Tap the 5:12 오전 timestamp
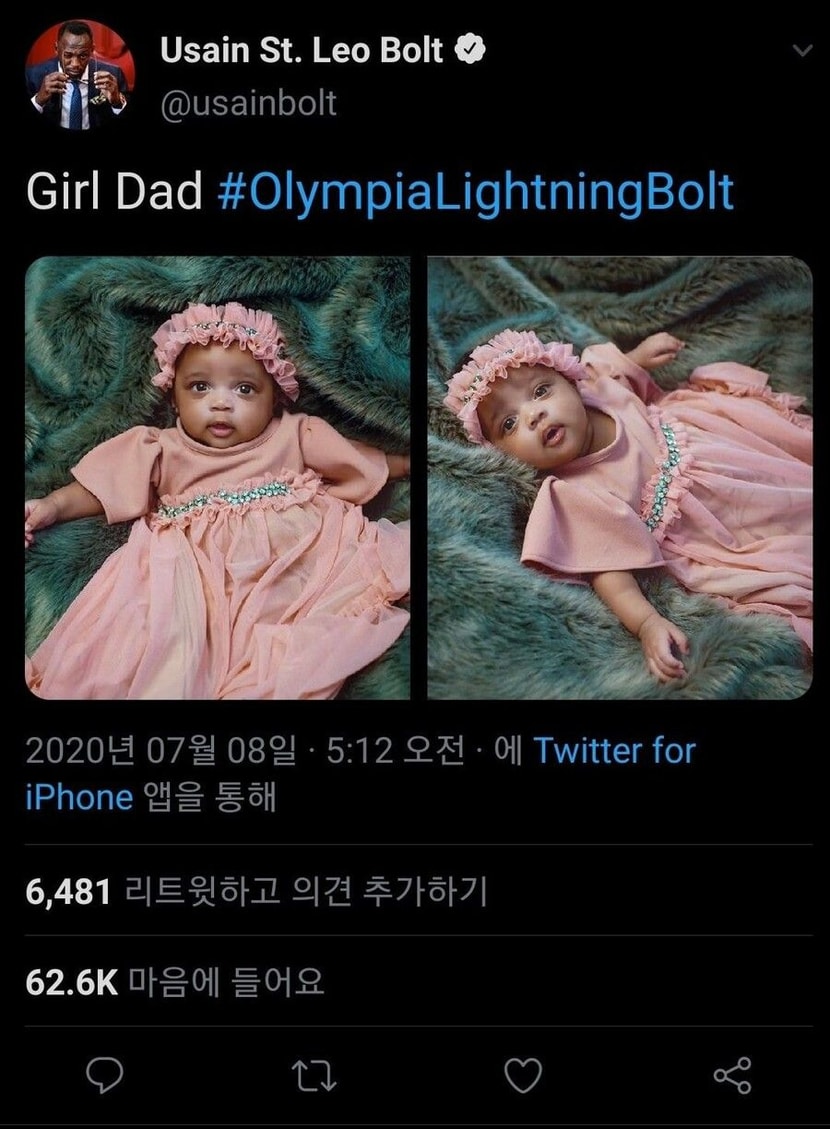Screen dimensions: 830x1129 click(395, 751)
